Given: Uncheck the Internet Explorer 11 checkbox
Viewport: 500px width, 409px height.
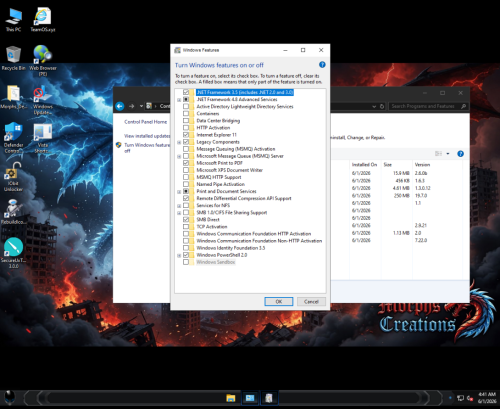Looking at the screenshot, I should coord(186,135).
